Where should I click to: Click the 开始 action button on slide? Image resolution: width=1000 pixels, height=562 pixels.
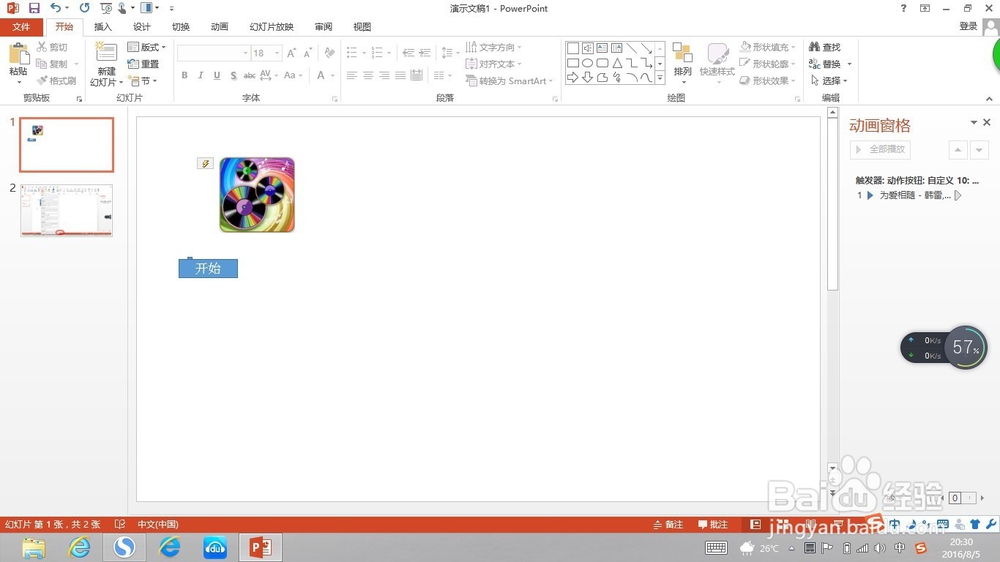tap(208, 268)
